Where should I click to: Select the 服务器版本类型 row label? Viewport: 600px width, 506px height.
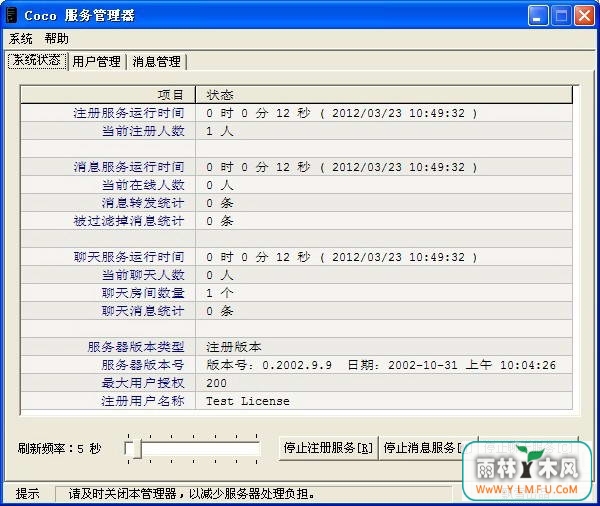[x=136, y=347]
